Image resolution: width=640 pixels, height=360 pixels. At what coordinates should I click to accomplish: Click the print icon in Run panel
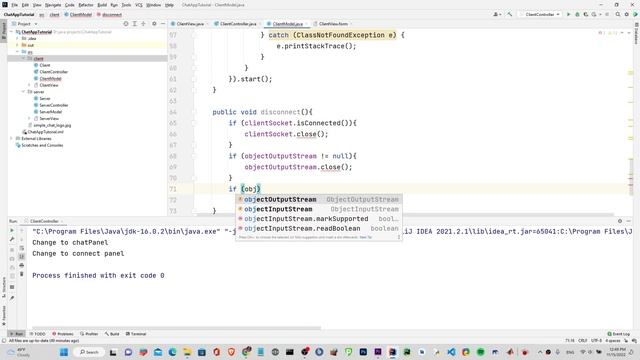[x=22, y=265]
